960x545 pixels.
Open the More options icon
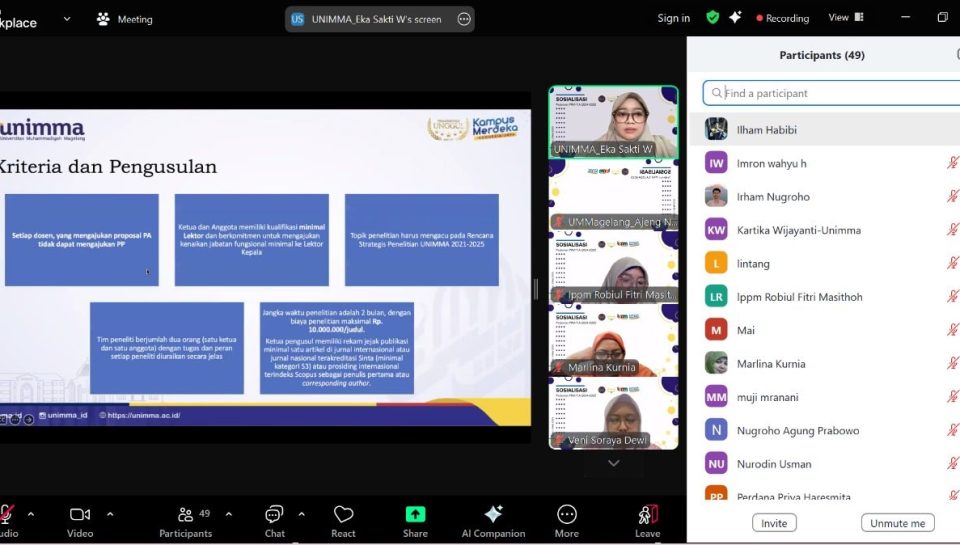click(x=567, y=515)
